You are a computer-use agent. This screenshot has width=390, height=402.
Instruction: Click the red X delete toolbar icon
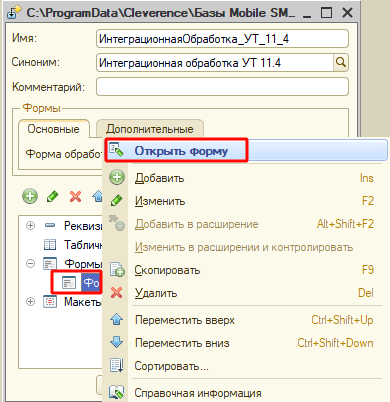[x=76, y=196]
